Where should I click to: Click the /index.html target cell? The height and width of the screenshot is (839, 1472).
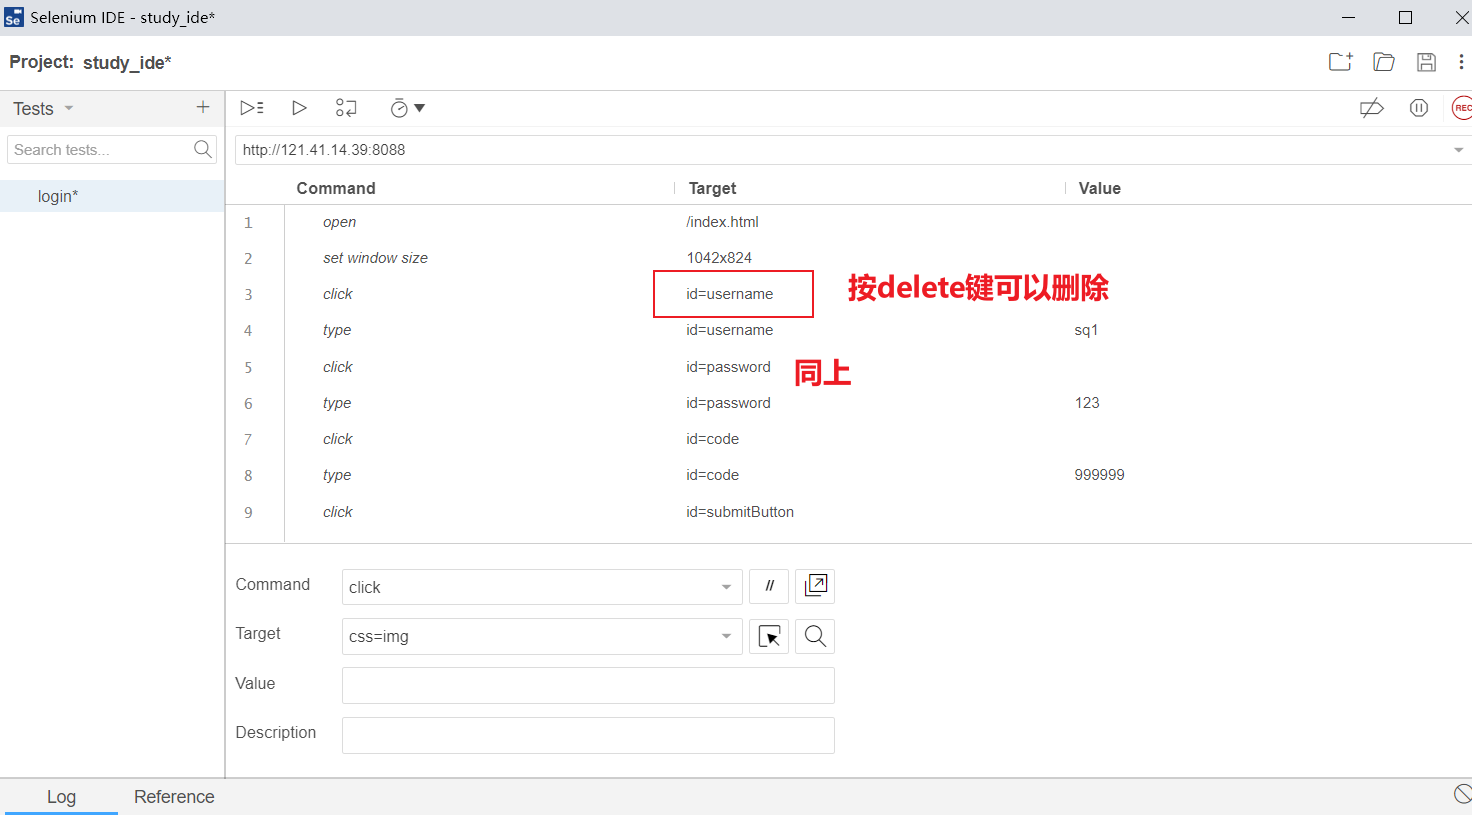(x=722, y=222)
